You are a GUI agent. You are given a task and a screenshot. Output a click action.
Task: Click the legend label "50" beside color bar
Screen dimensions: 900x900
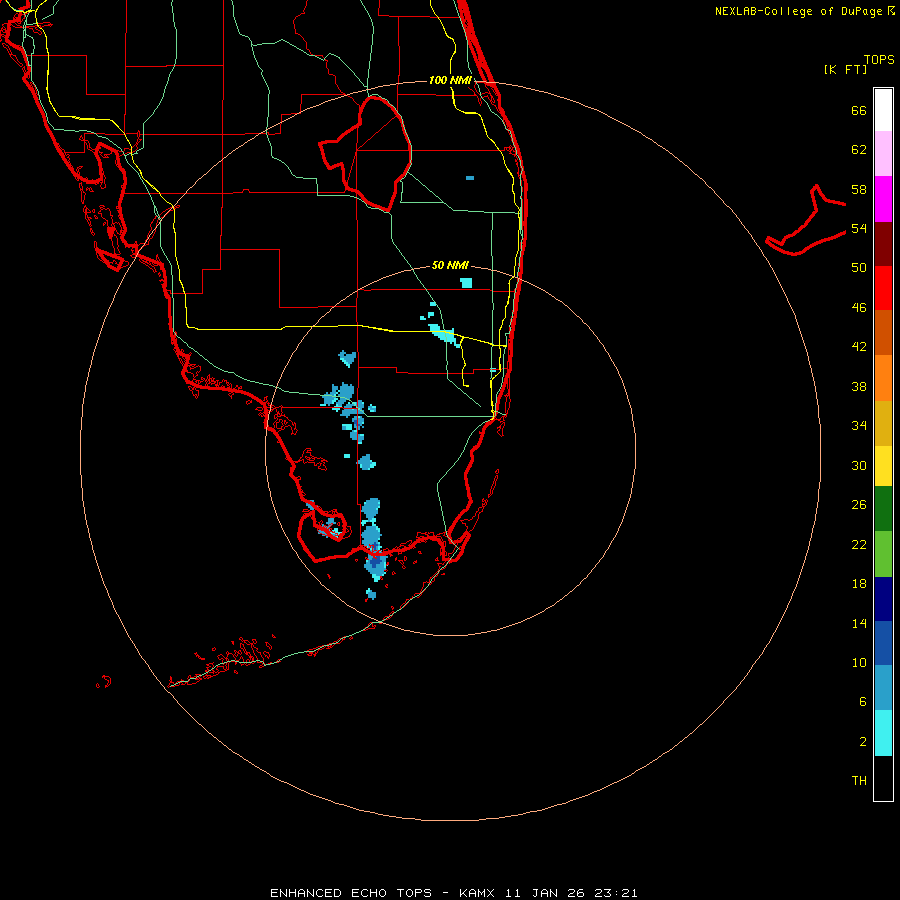click(859, 268)
